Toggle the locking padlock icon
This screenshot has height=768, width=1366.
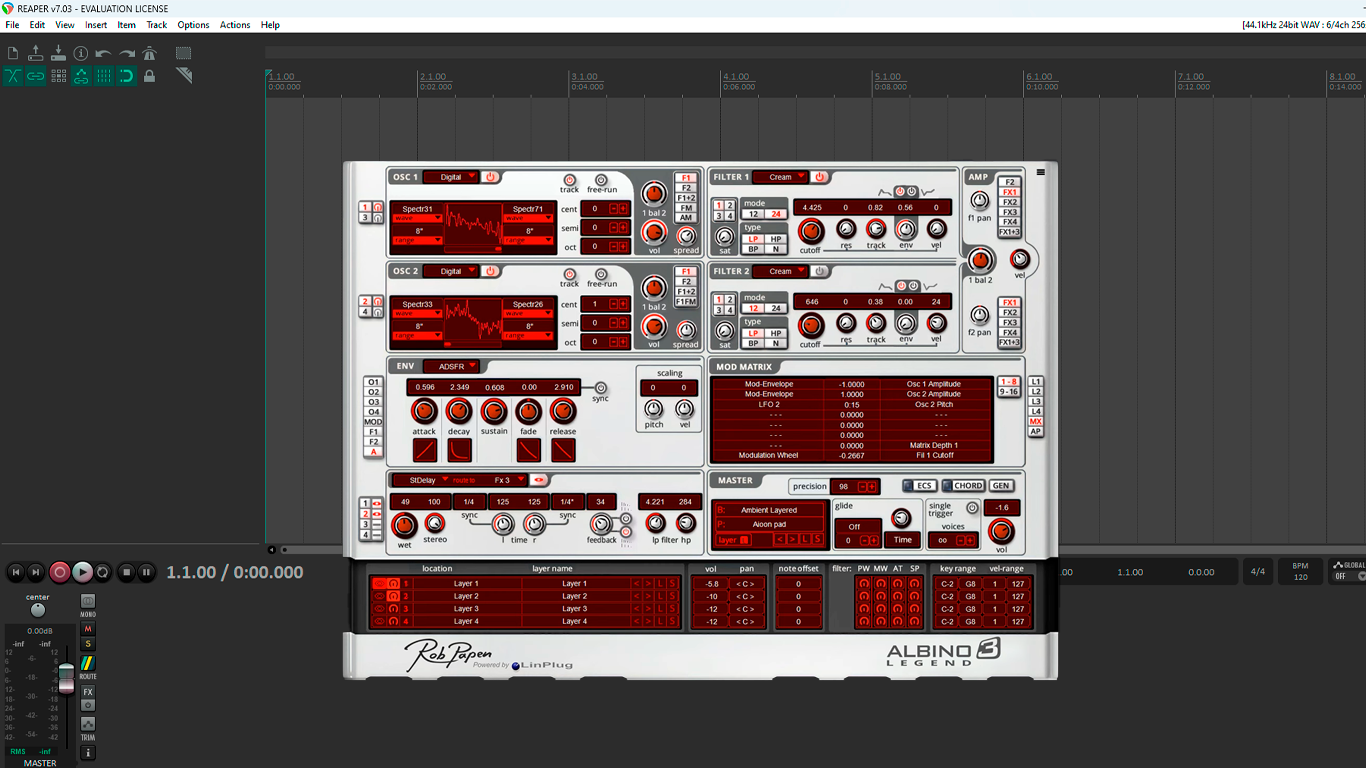149,76
